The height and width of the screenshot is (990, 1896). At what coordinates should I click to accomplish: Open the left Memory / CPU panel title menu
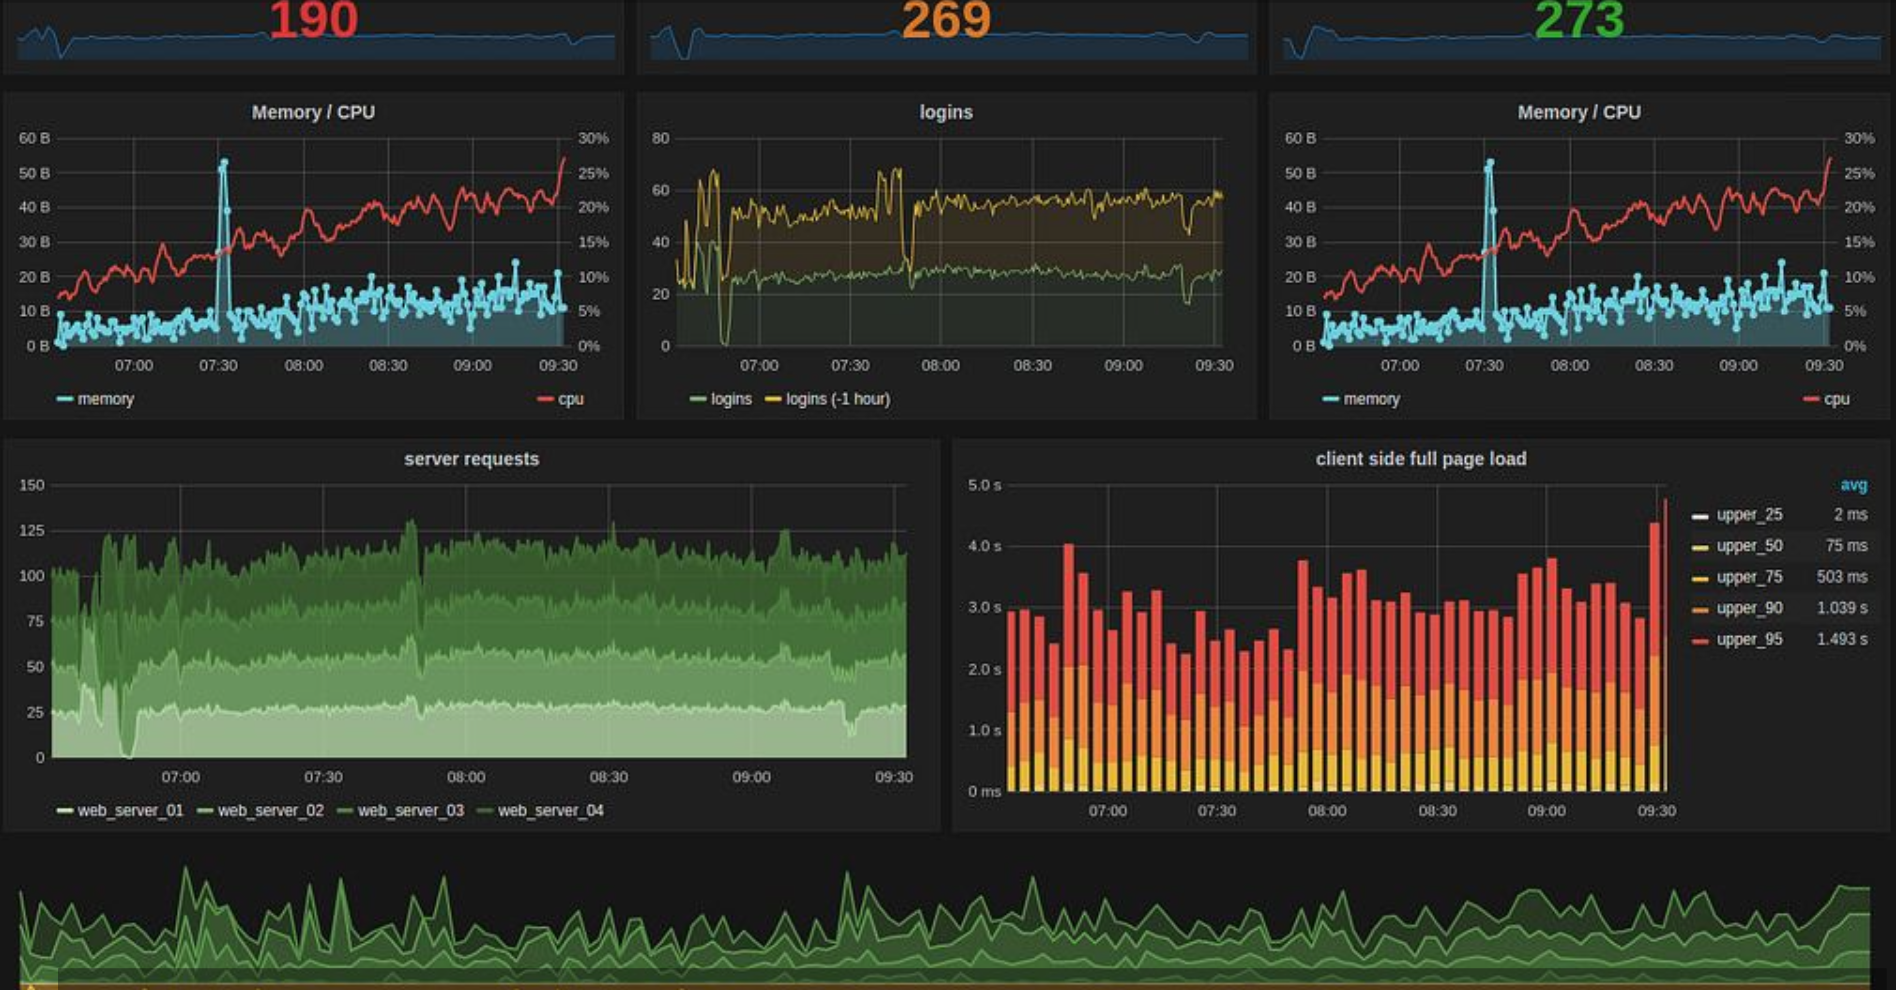[313, 112]
